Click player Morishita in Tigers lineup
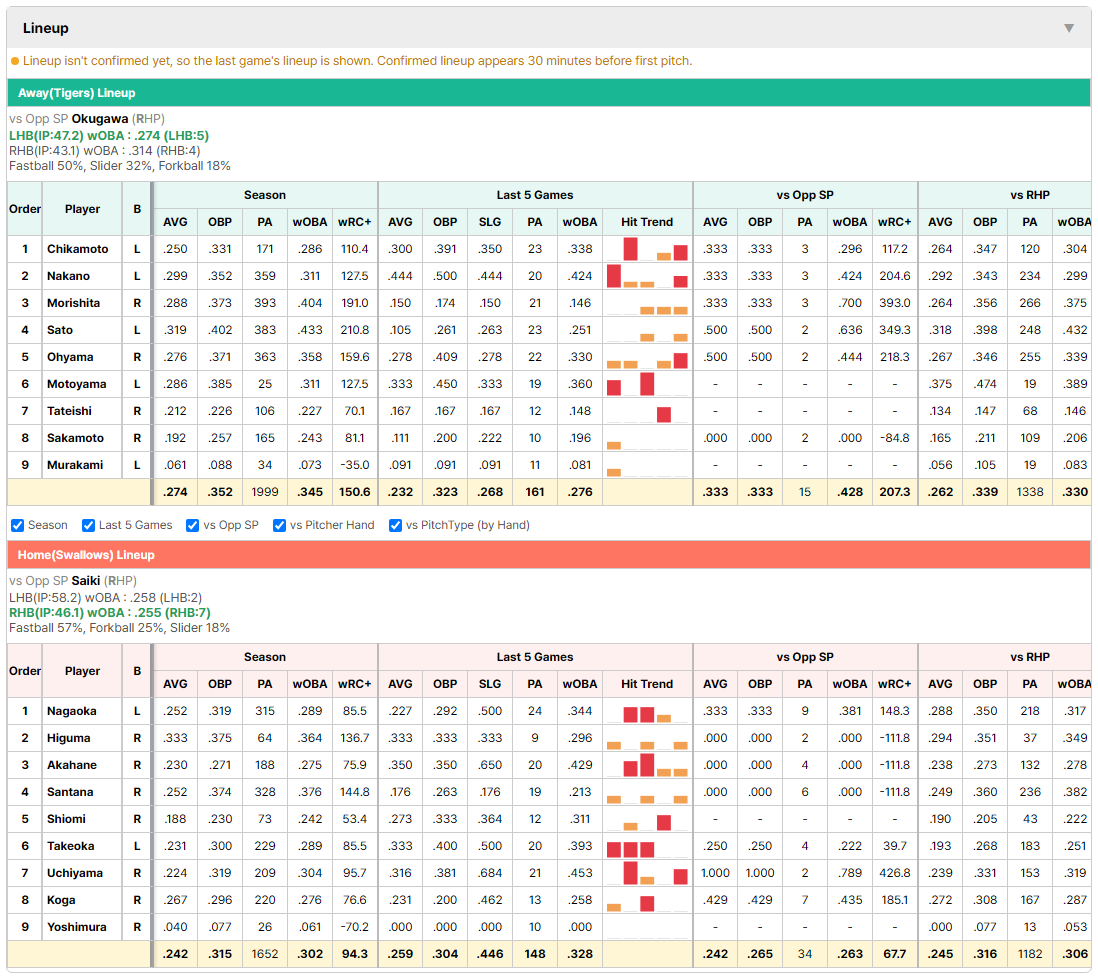Viewport: 1098px width, 979px height. (74, 303)
